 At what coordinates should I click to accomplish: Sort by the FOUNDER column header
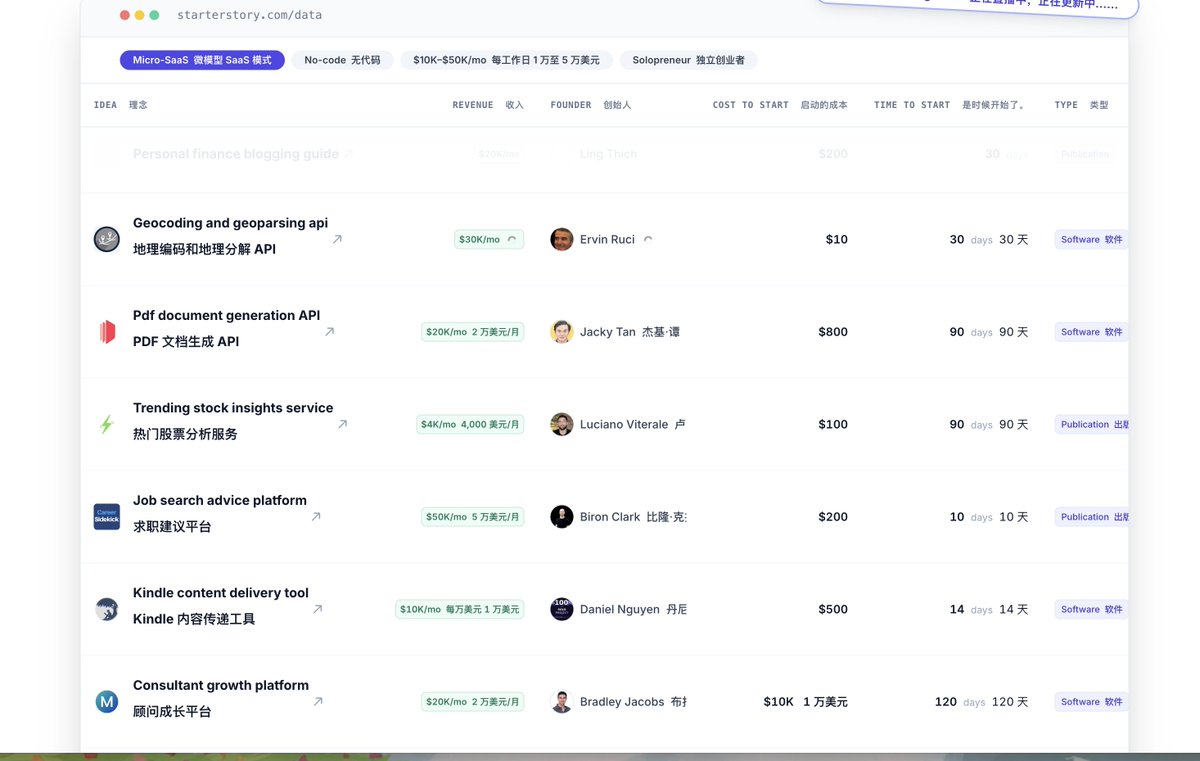(591, 105)
